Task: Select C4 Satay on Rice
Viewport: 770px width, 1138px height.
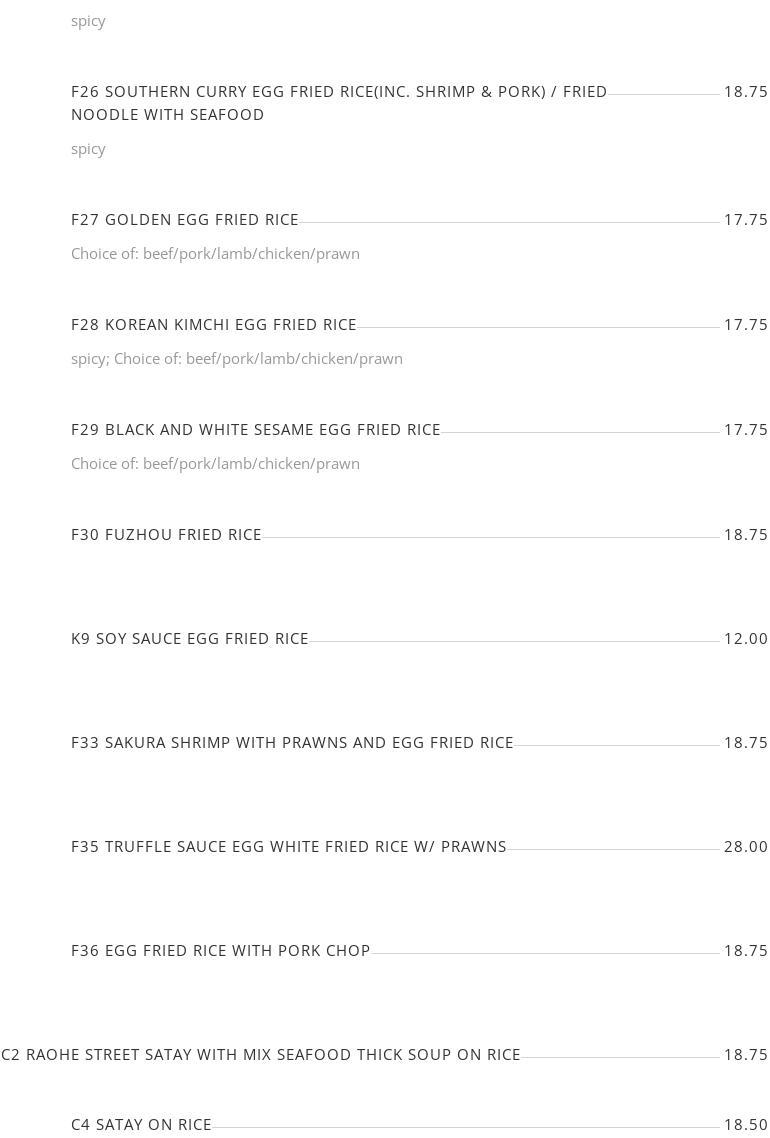Action: [x=141, y=1125]
